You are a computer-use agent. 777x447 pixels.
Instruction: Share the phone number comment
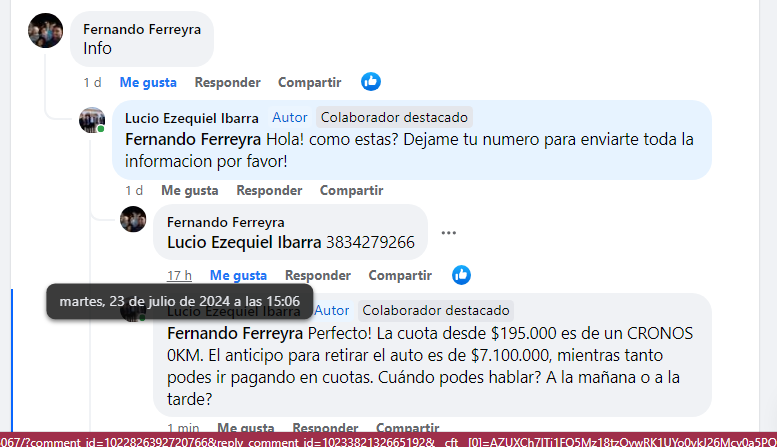pyautogui.click(x=400, y=276)
